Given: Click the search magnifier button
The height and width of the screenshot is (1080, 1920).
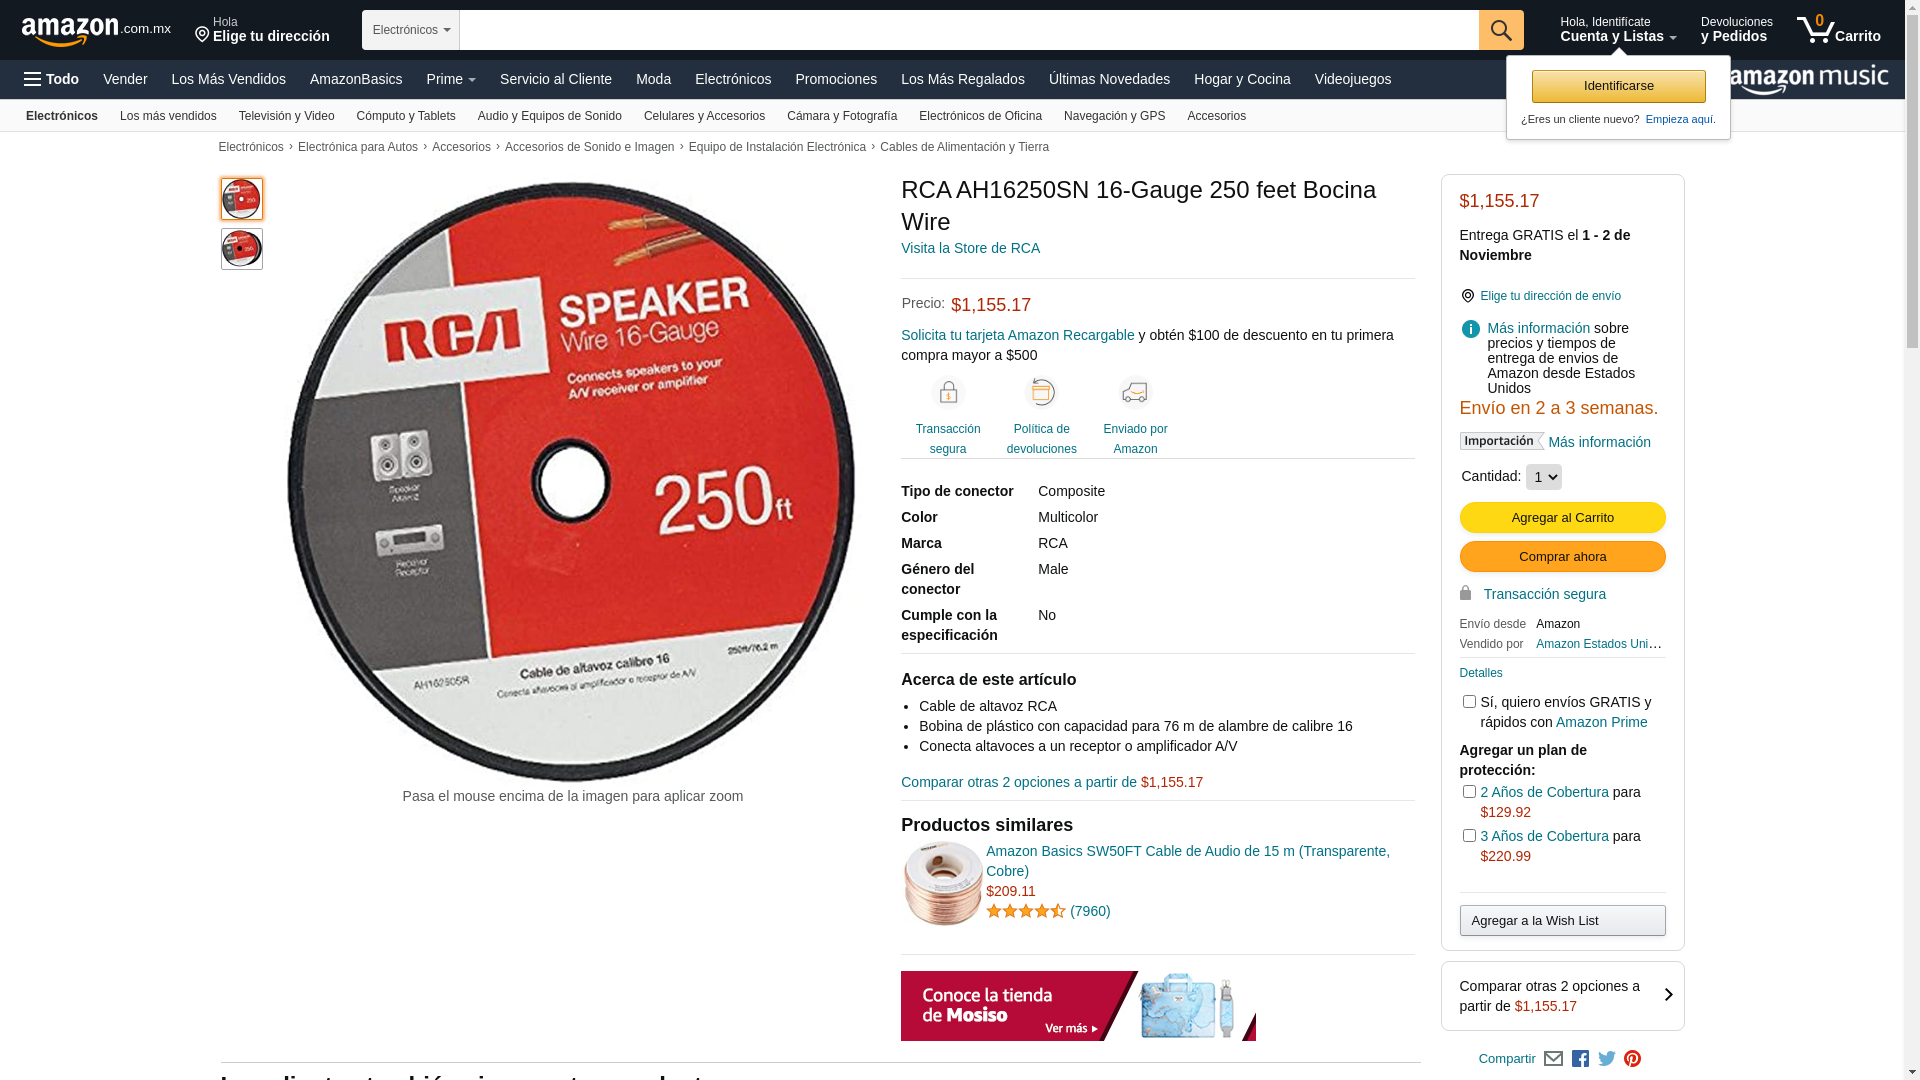Looking at the screenshot, I should pos(1500,30).
